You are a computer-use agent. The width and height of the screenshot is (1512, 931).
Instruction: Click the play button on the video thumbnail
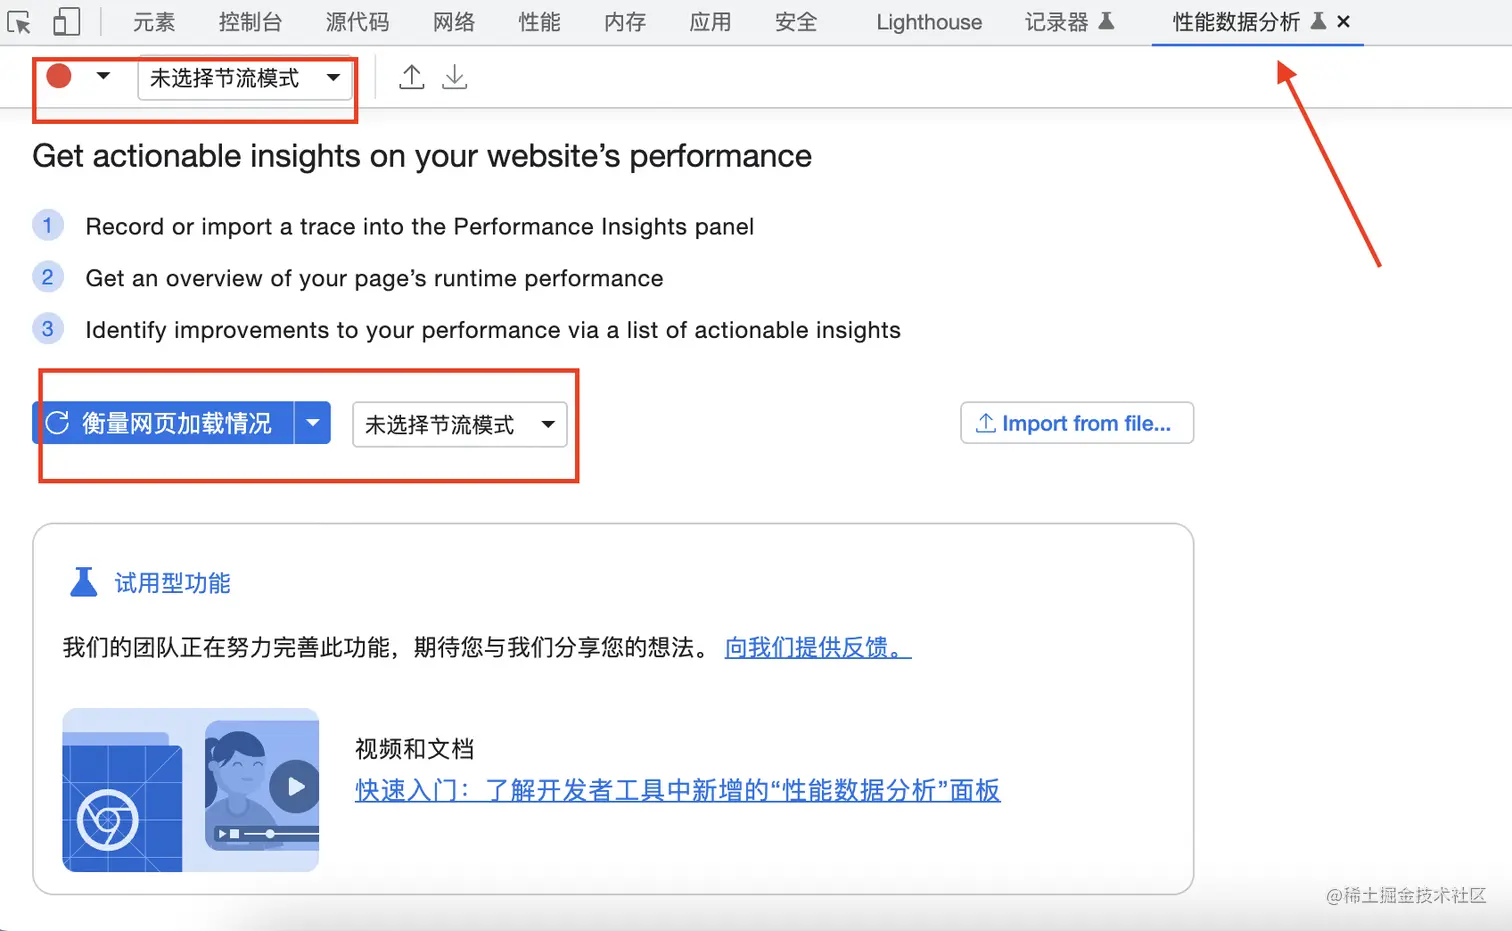point(295,786)
